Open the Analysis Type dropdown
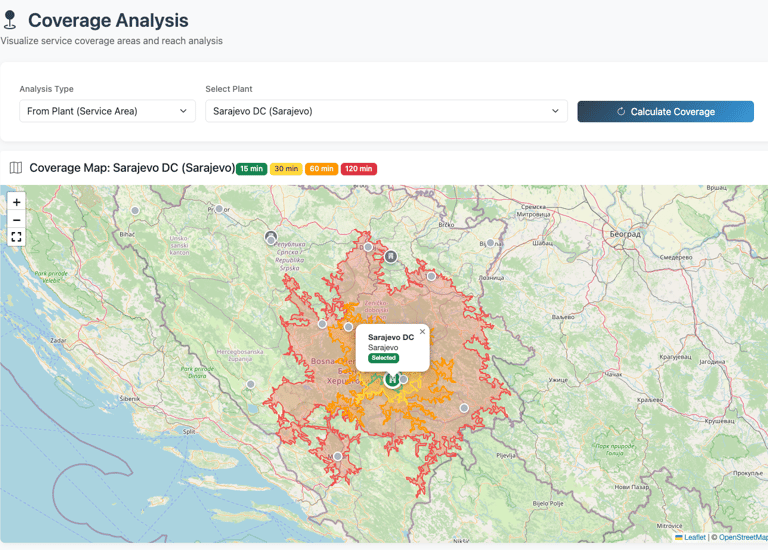The image size is (768, 550). tap(107, 111)
